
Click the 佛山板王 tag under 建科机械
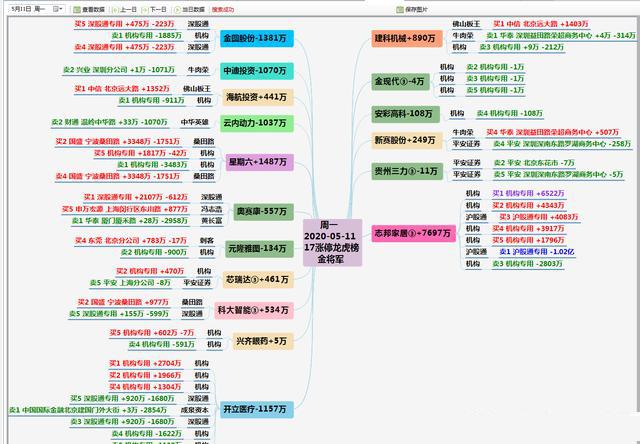click(x=467, y=24)
